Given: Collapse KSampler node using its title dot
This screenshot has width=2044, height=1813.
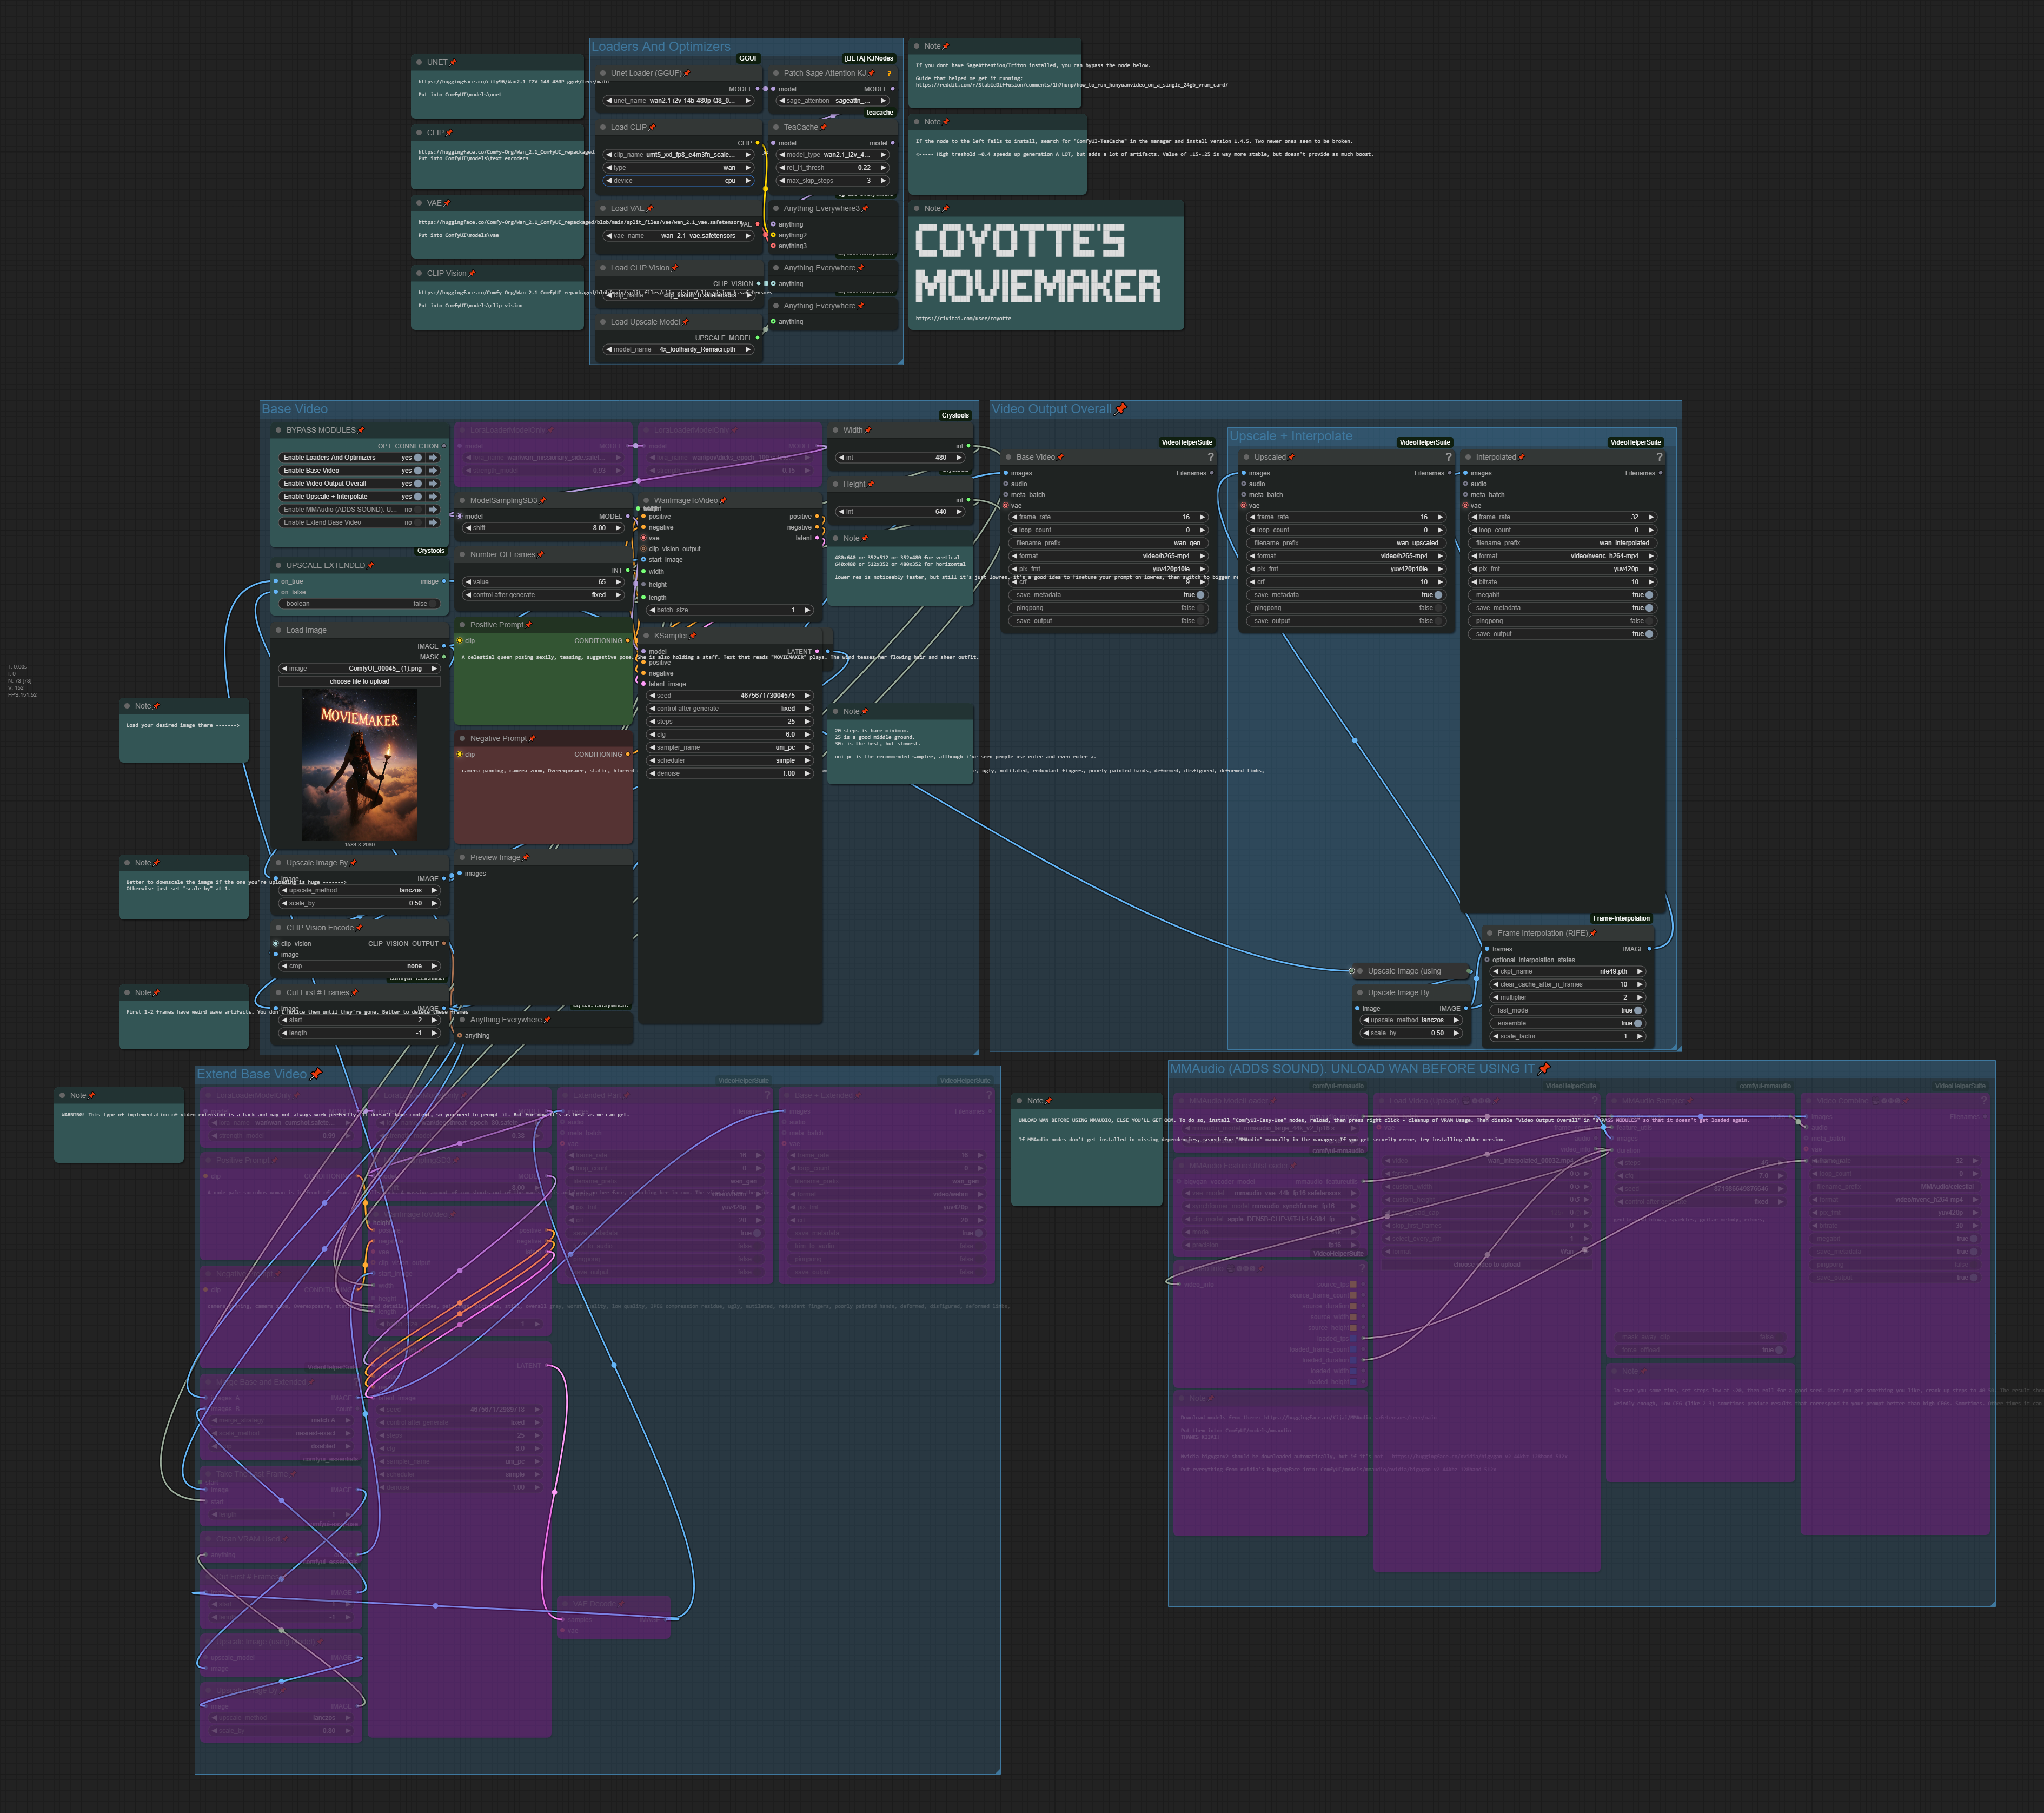Looking at the screenshot, I should pos(646,636).
